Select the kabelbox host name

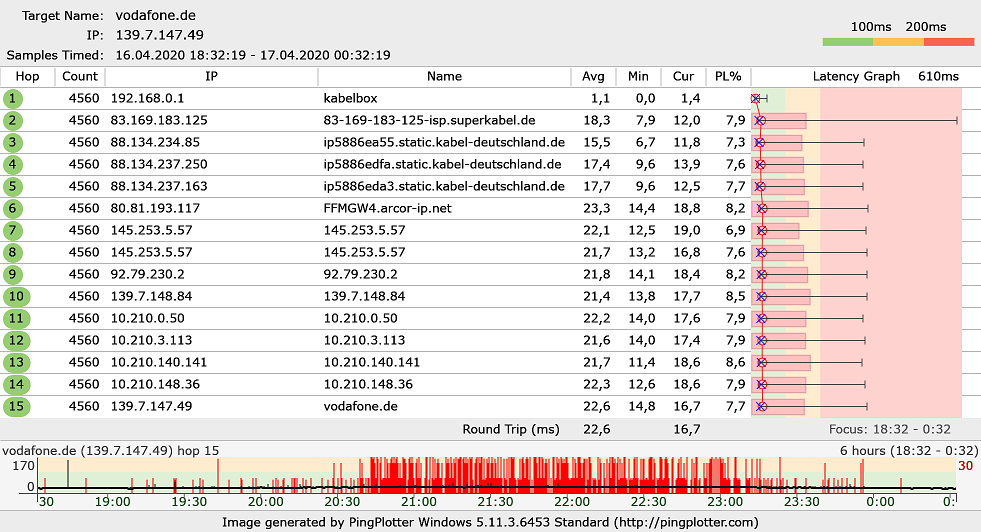pos(350,98)
